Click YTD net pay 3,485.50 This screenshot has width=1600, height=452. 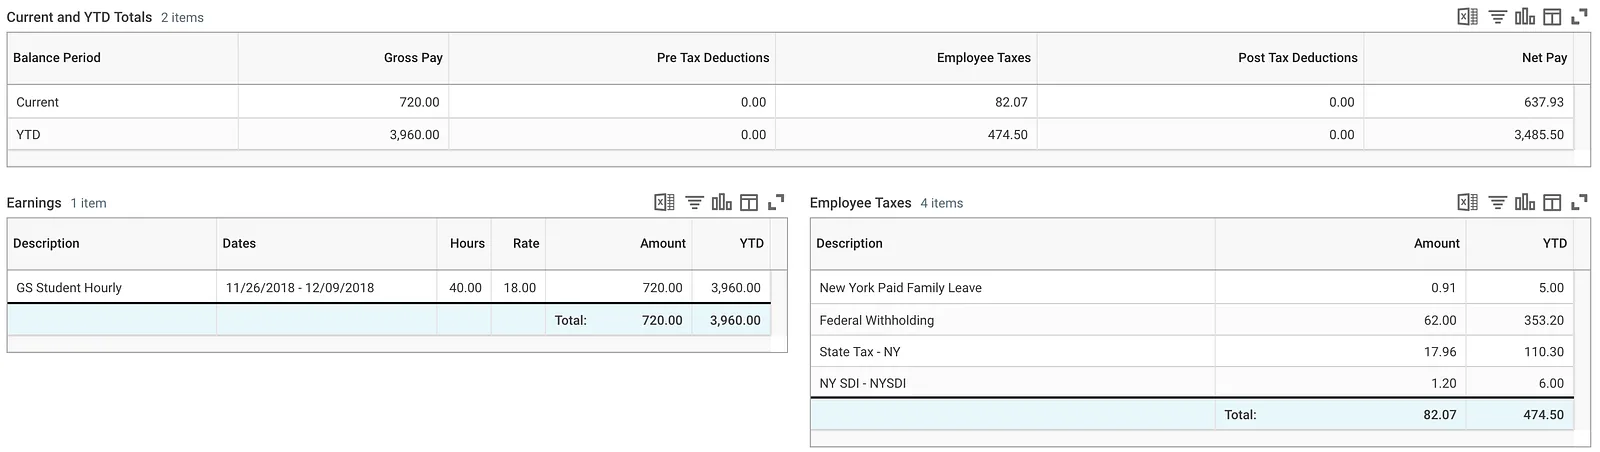(x=1539, y=134)
